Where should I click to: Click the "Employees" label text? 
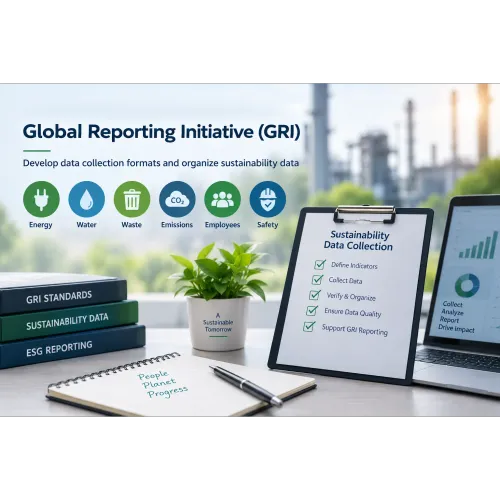tap(222, 225)
